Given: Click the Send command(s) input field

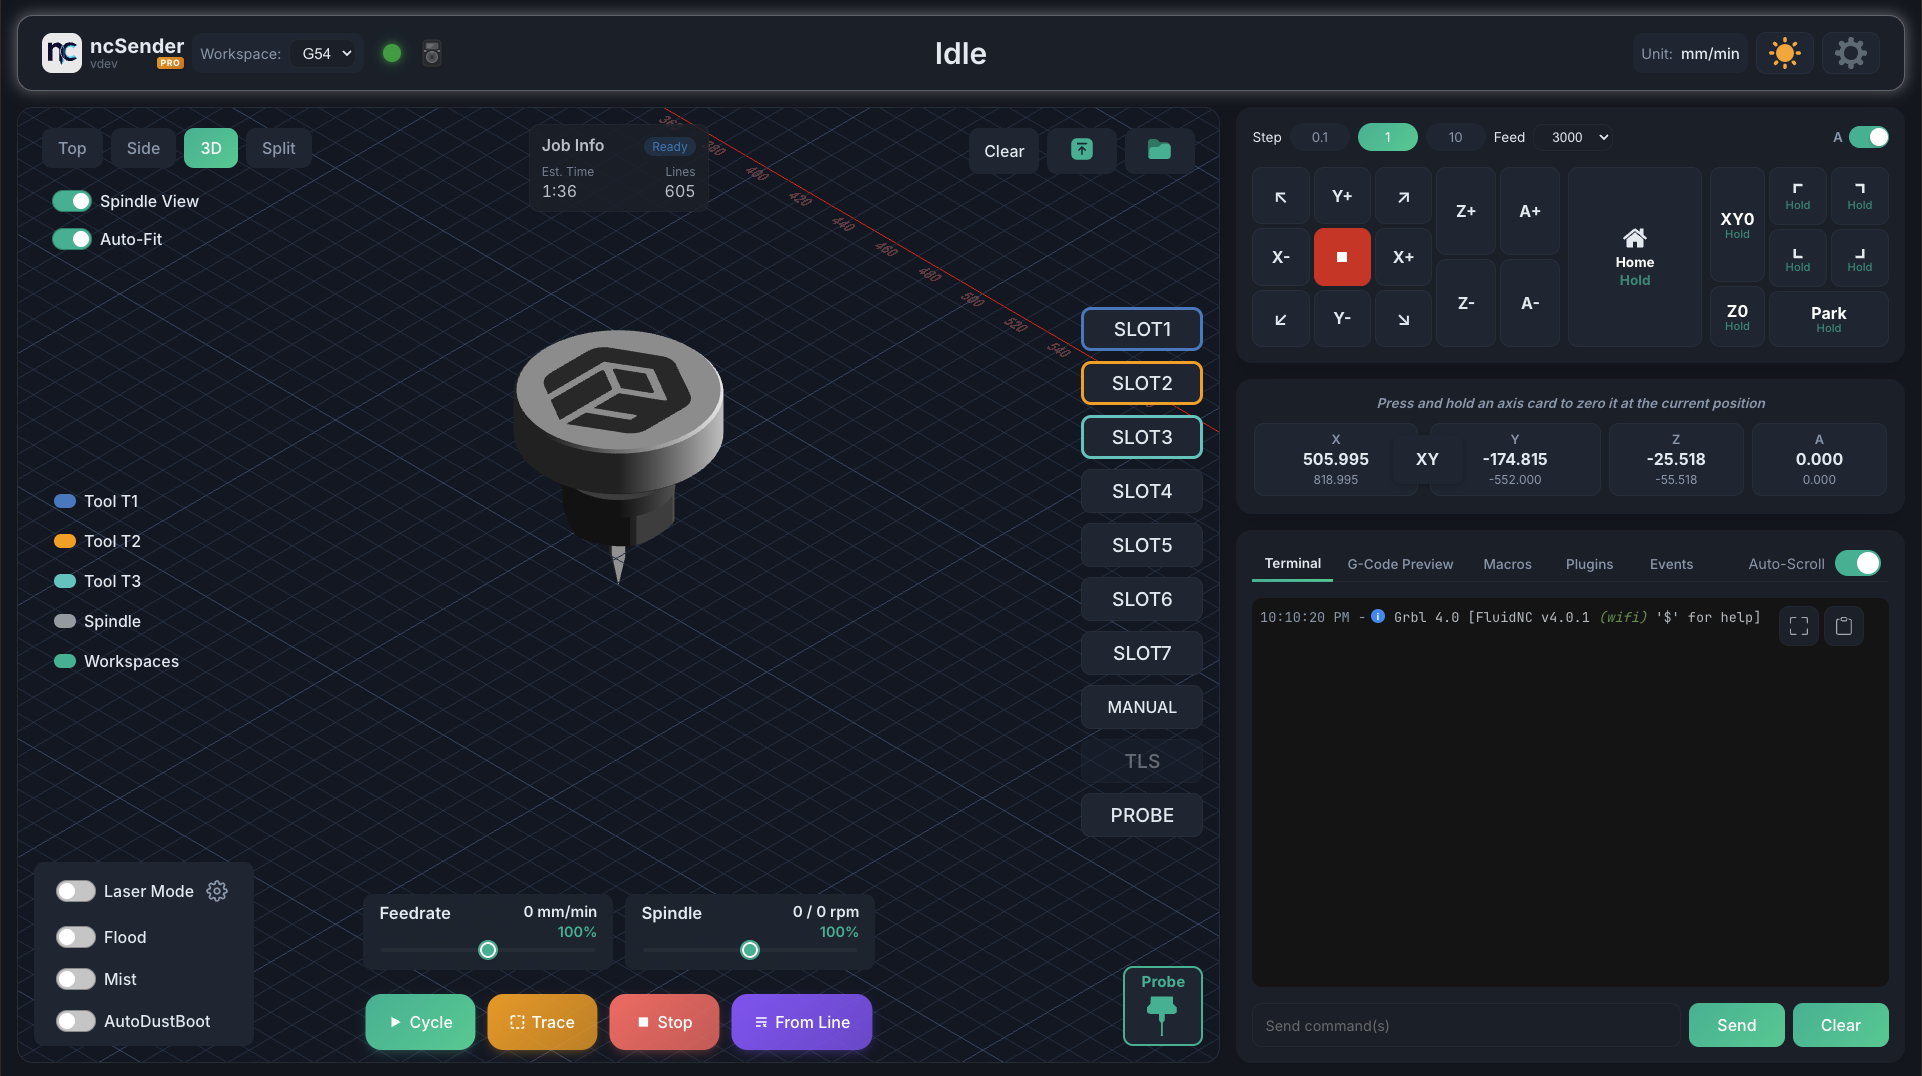Looking at the screenshot, I should 1465,1025.
